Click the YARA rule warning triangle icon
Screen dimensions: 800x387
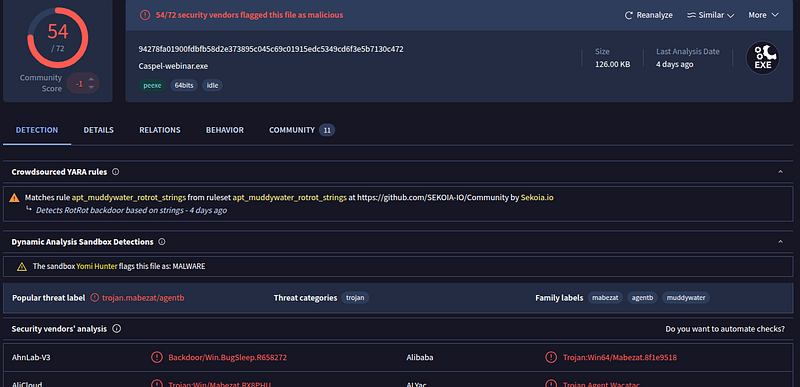pyautogui.click(x=14, y=197)
